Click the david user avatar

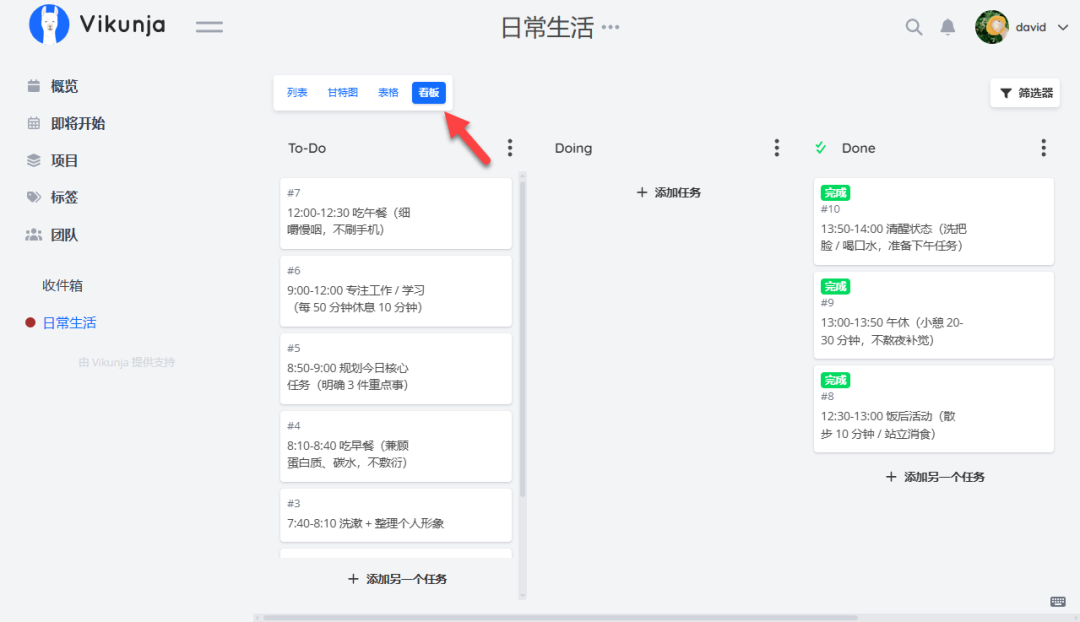(x=991, y=27)
